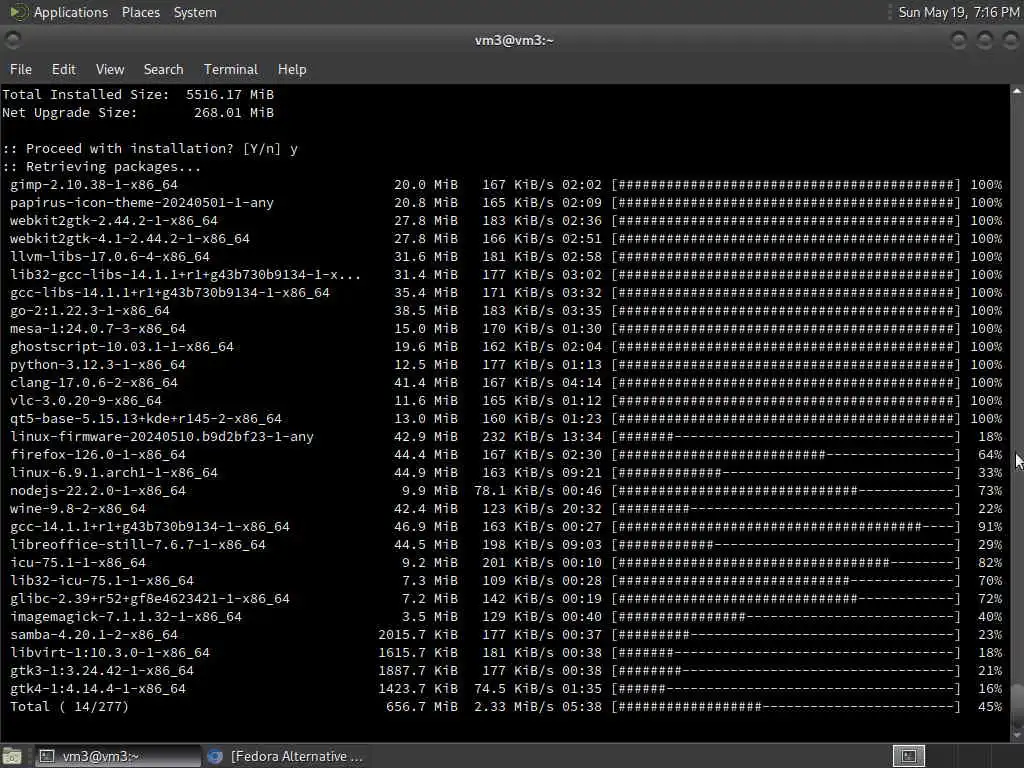Click the lib32-gcc-libs-14.1.1 package line

(x=505, y=275)
